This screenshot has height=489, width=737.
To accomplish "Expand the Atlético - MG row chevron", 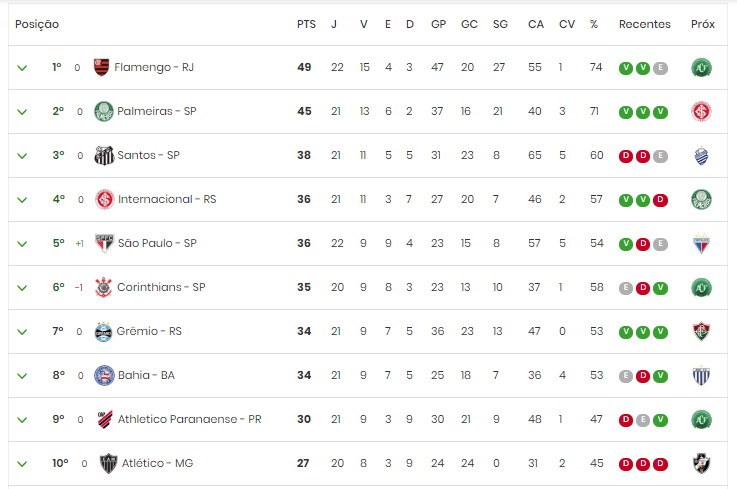I will coord(22,464).
